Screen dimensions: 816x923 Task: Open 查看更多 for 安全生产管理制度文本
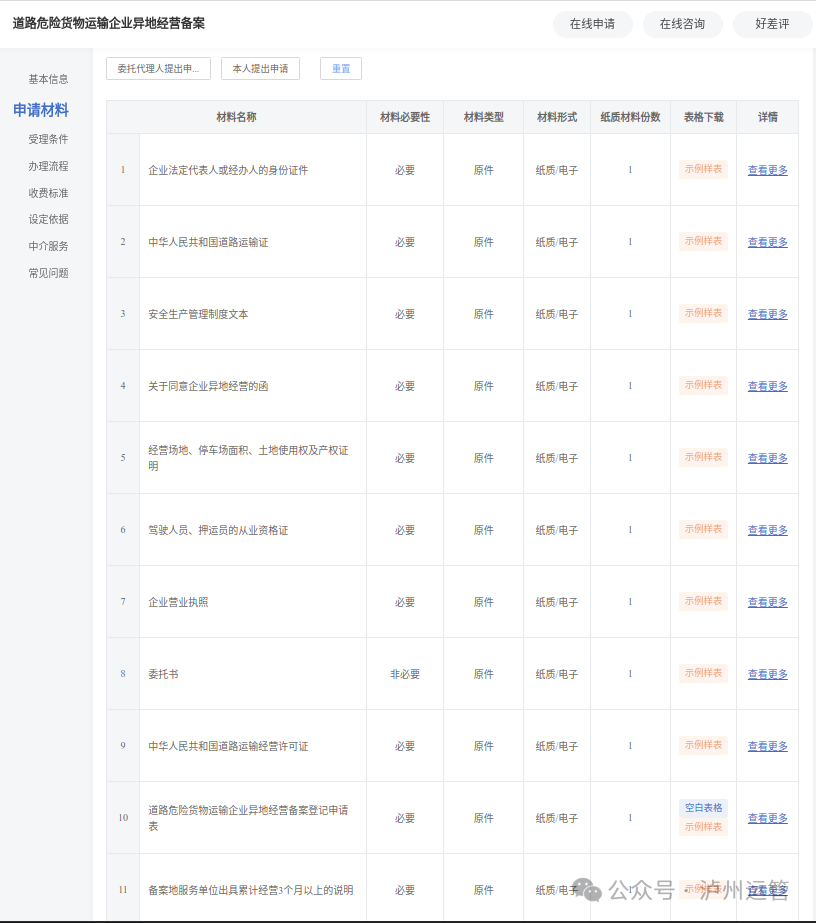(768, 314)
